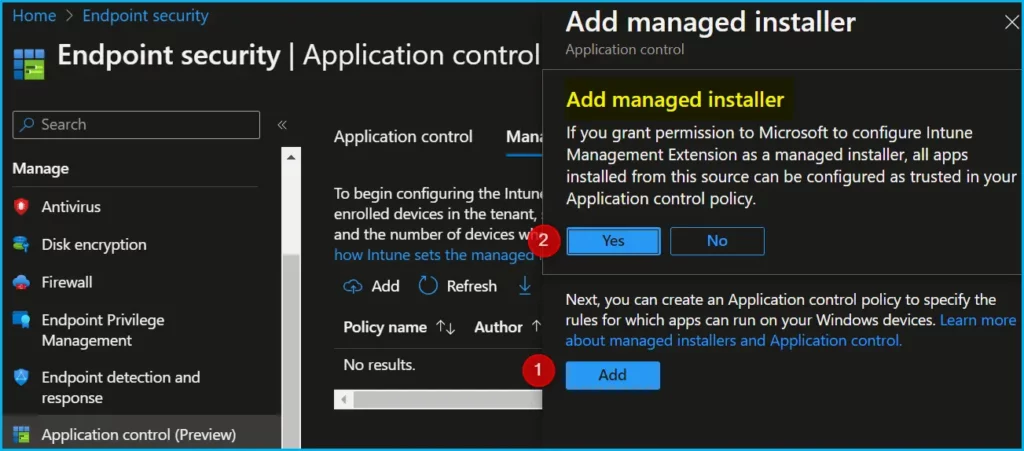Click the Endpoint Privilege Management icon

coord(22,320)
